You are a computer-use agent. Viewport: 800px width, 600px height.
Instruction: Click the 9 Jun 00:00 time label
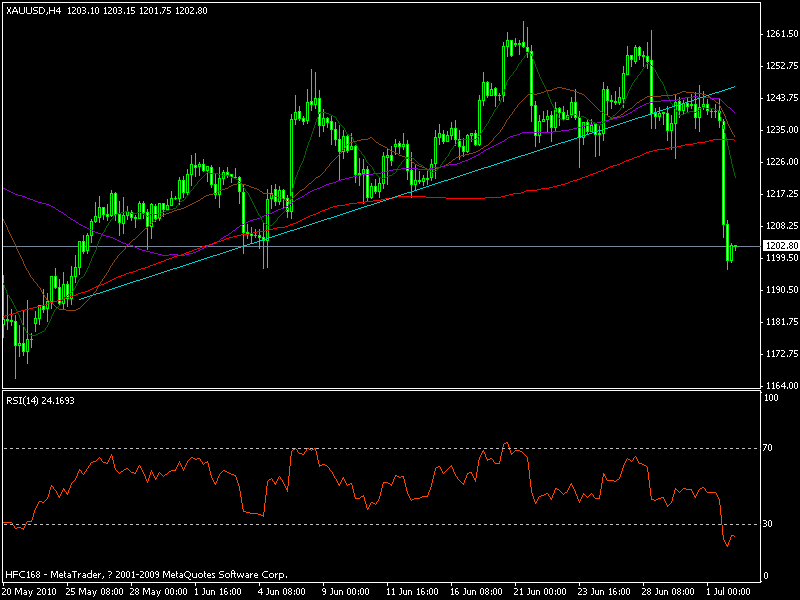tap(345, 592)
